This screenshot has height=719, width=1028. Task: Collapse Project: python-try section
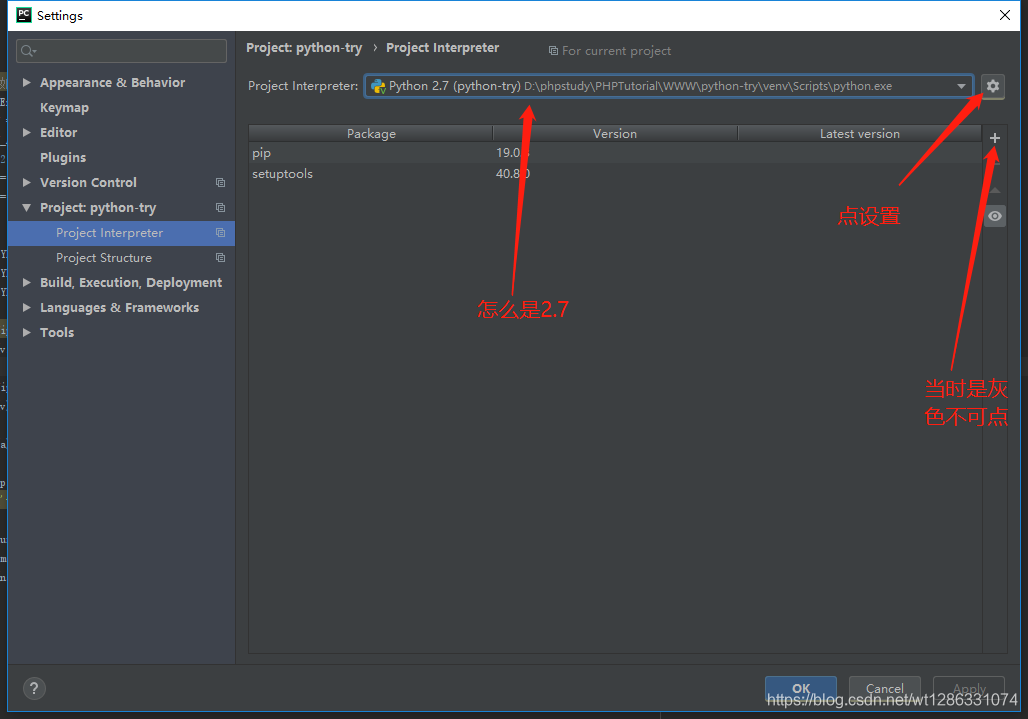pyautogui.click(x=27, y=208)
